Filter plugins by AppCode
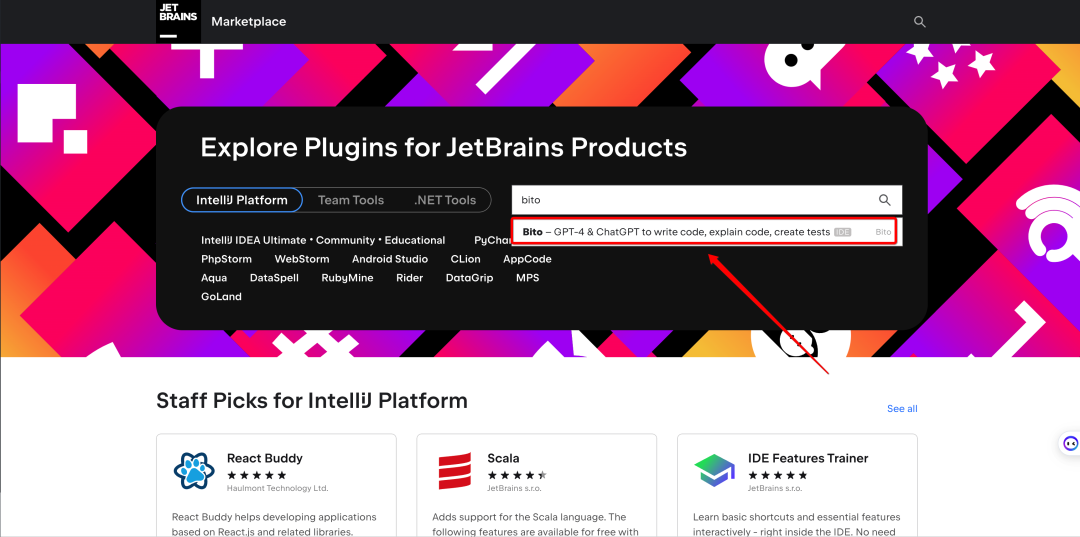The width and height of the screenshot is (1080, 537). [x=527, y=260]
